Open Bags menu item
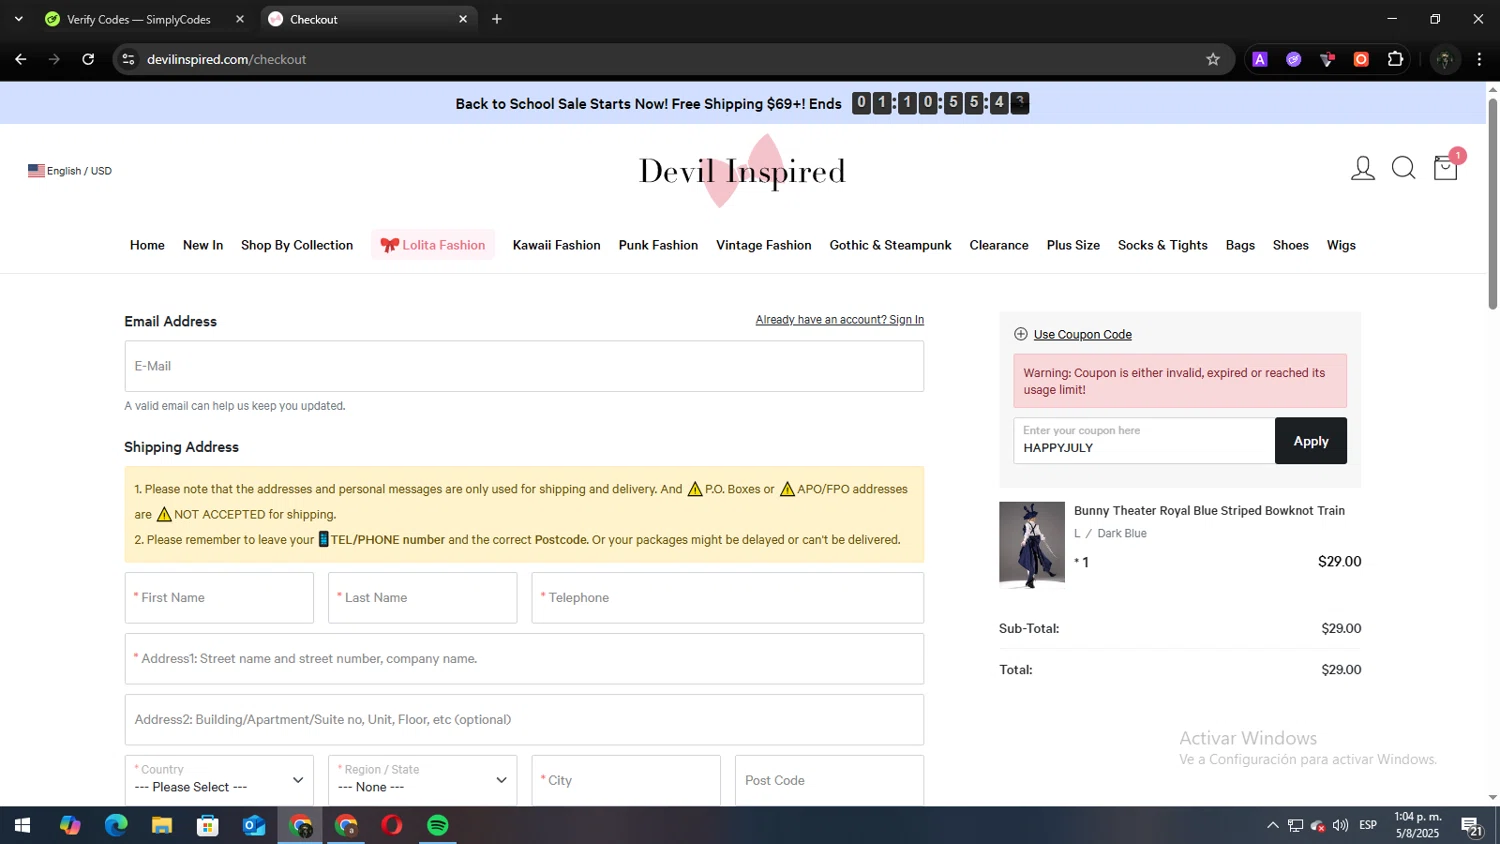The image size is (1500, 844). (x=1240, y=245)
